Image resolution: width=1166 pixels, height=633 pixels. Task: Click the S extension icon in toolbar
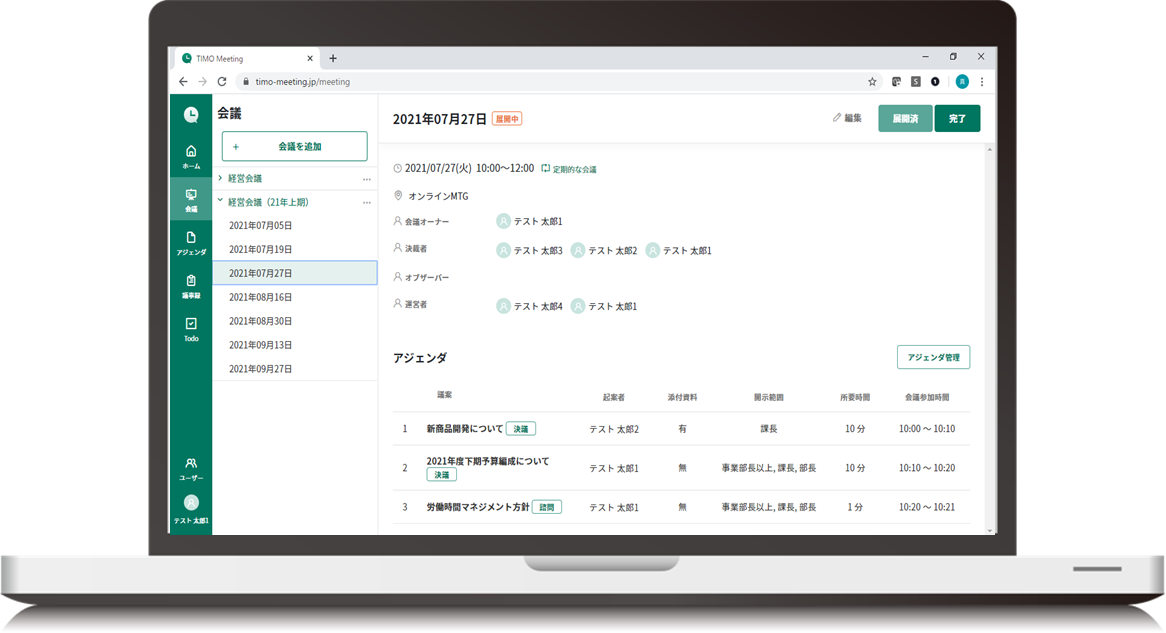pos(915,82)
